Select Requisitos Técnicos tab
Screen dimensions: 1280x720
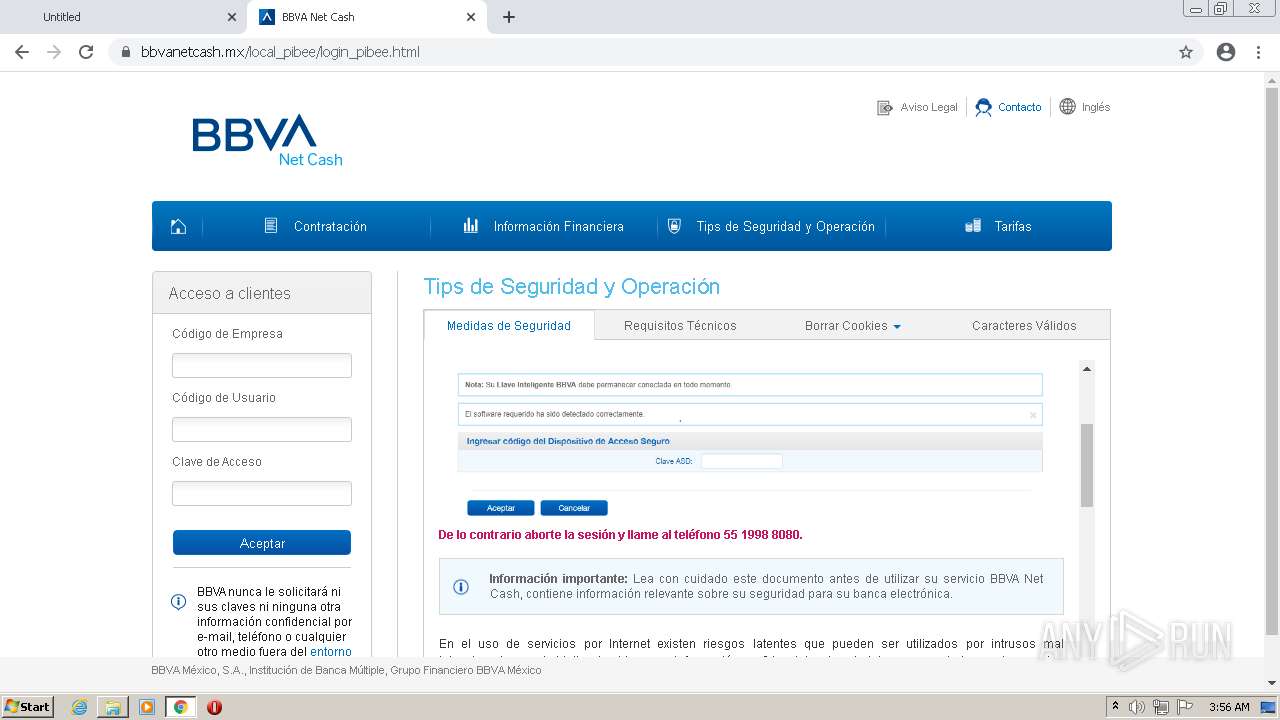[x=680, y=326]
